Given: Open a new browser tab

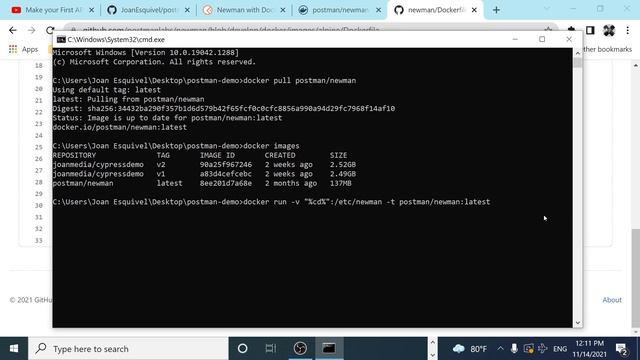Looking at the screenshot, I should coord(496,10).
